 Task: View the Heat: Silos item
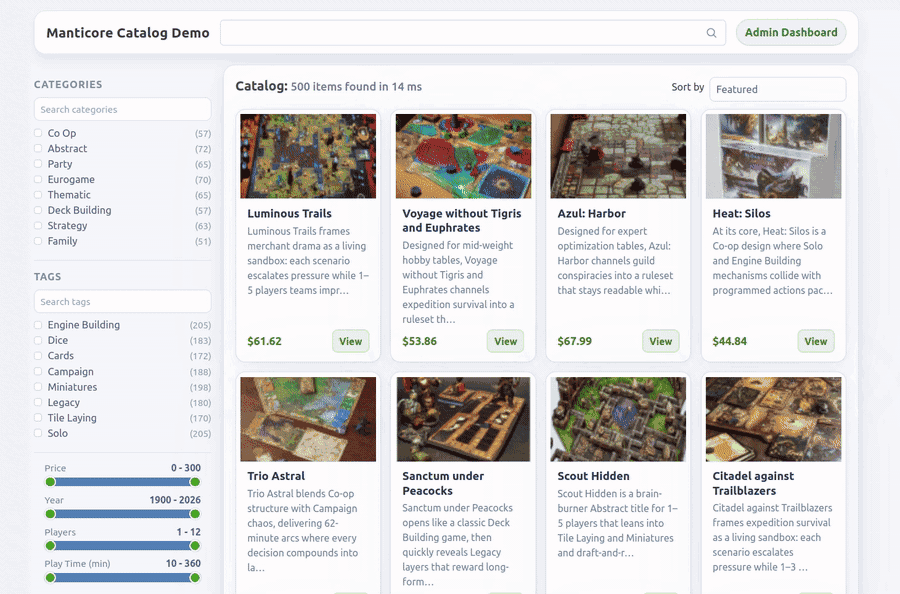(816, 341)
